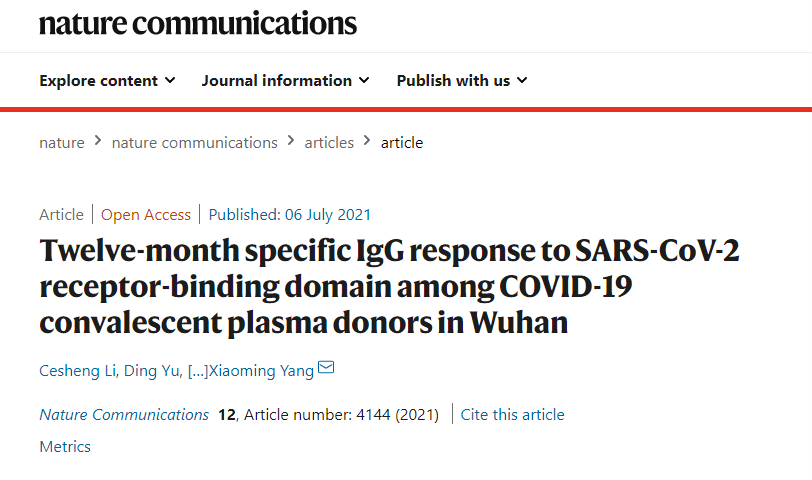Viewport: 812px width, 480px height.
Task: Open the nature communications breadcrumb link
Action: coord(194,143)
